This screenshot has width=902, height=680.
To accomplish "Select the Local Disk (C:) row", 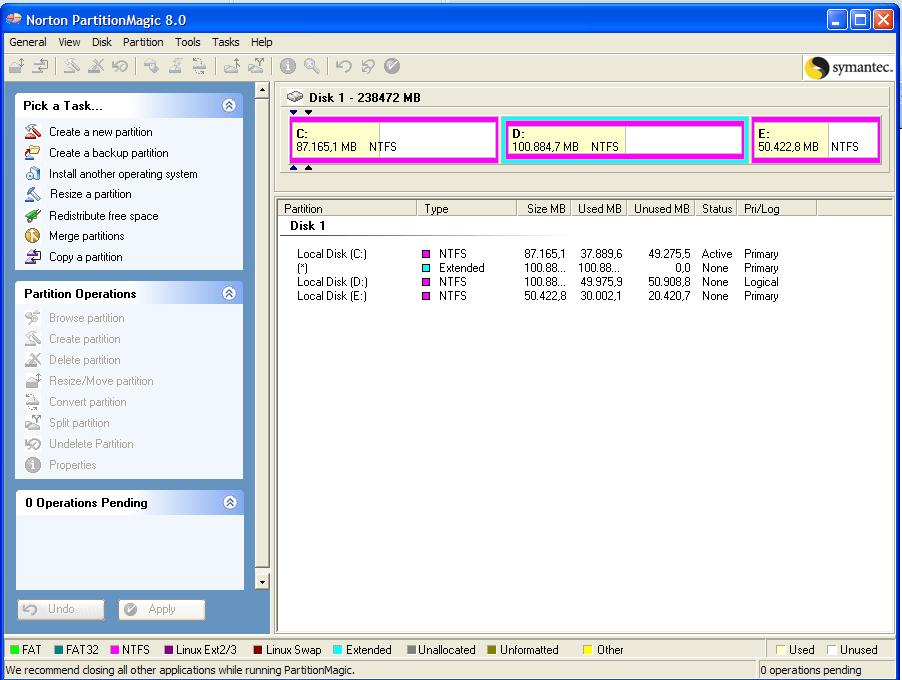I will 537,254.
